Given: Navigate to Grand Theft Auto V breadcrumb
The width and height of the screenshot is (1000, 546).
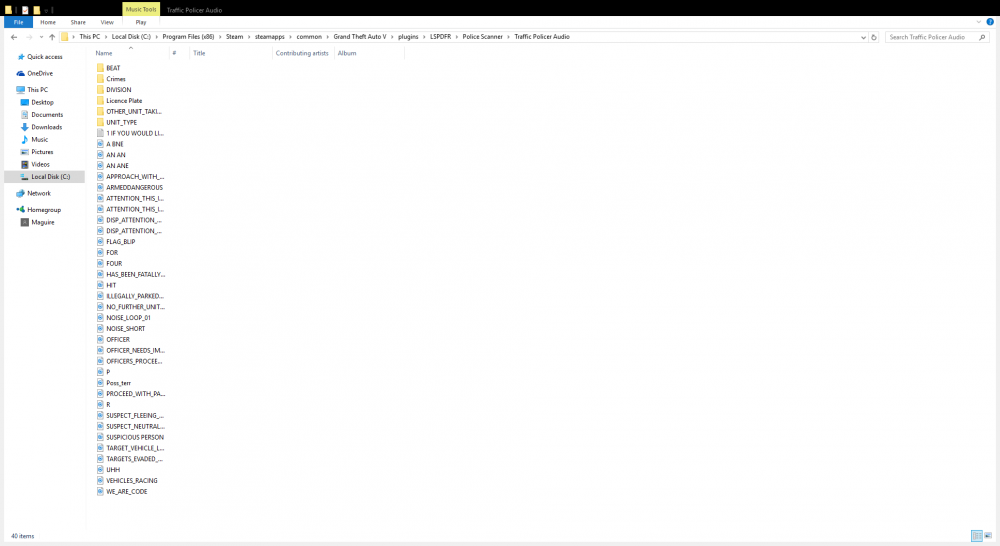Looking at the screenshot, I should pos(360,37).
